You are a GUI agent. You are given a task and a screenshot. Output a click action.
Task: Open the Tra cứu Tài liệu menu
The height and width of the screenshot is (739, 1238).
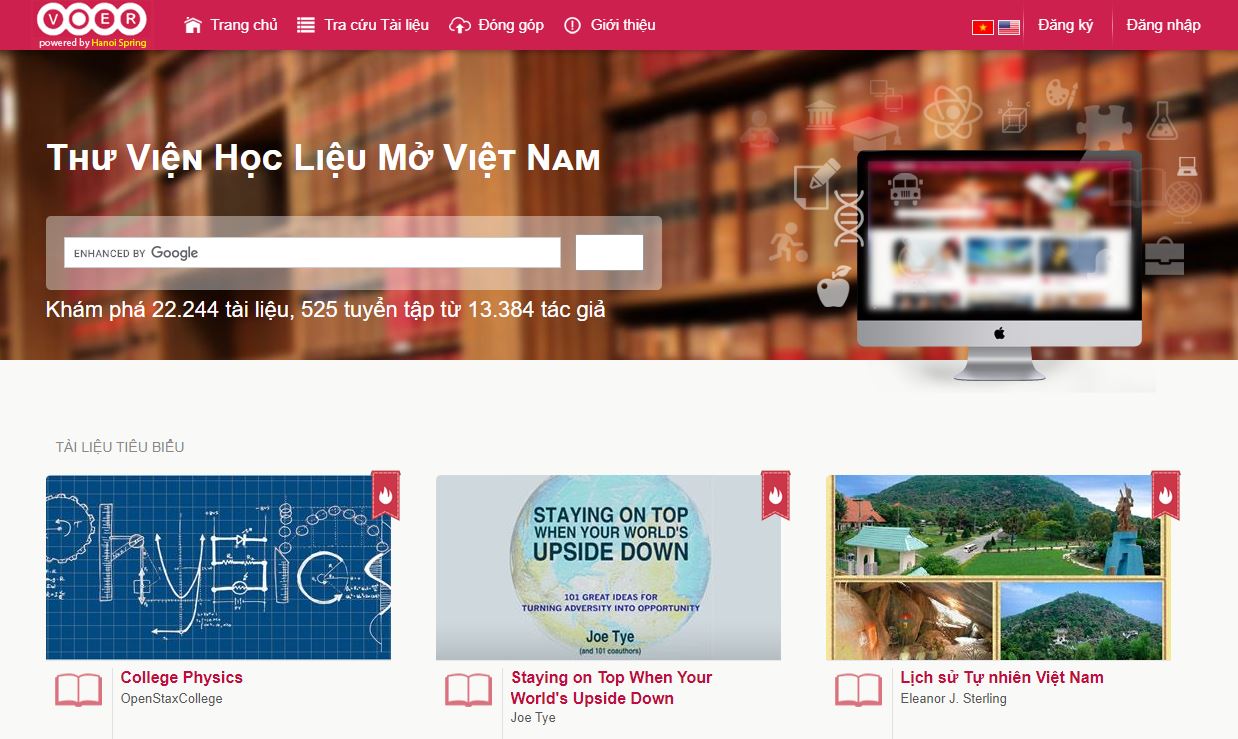point(376,25)
